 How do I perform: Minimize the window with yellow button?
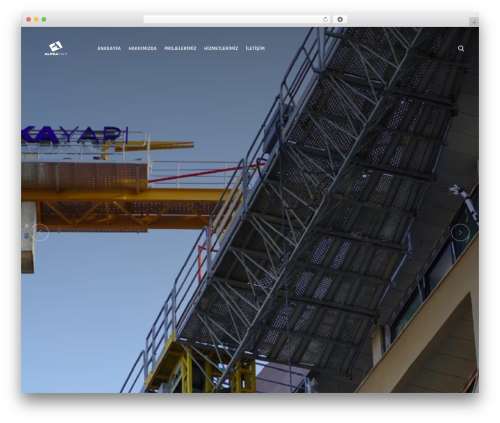tap(36, 19)
